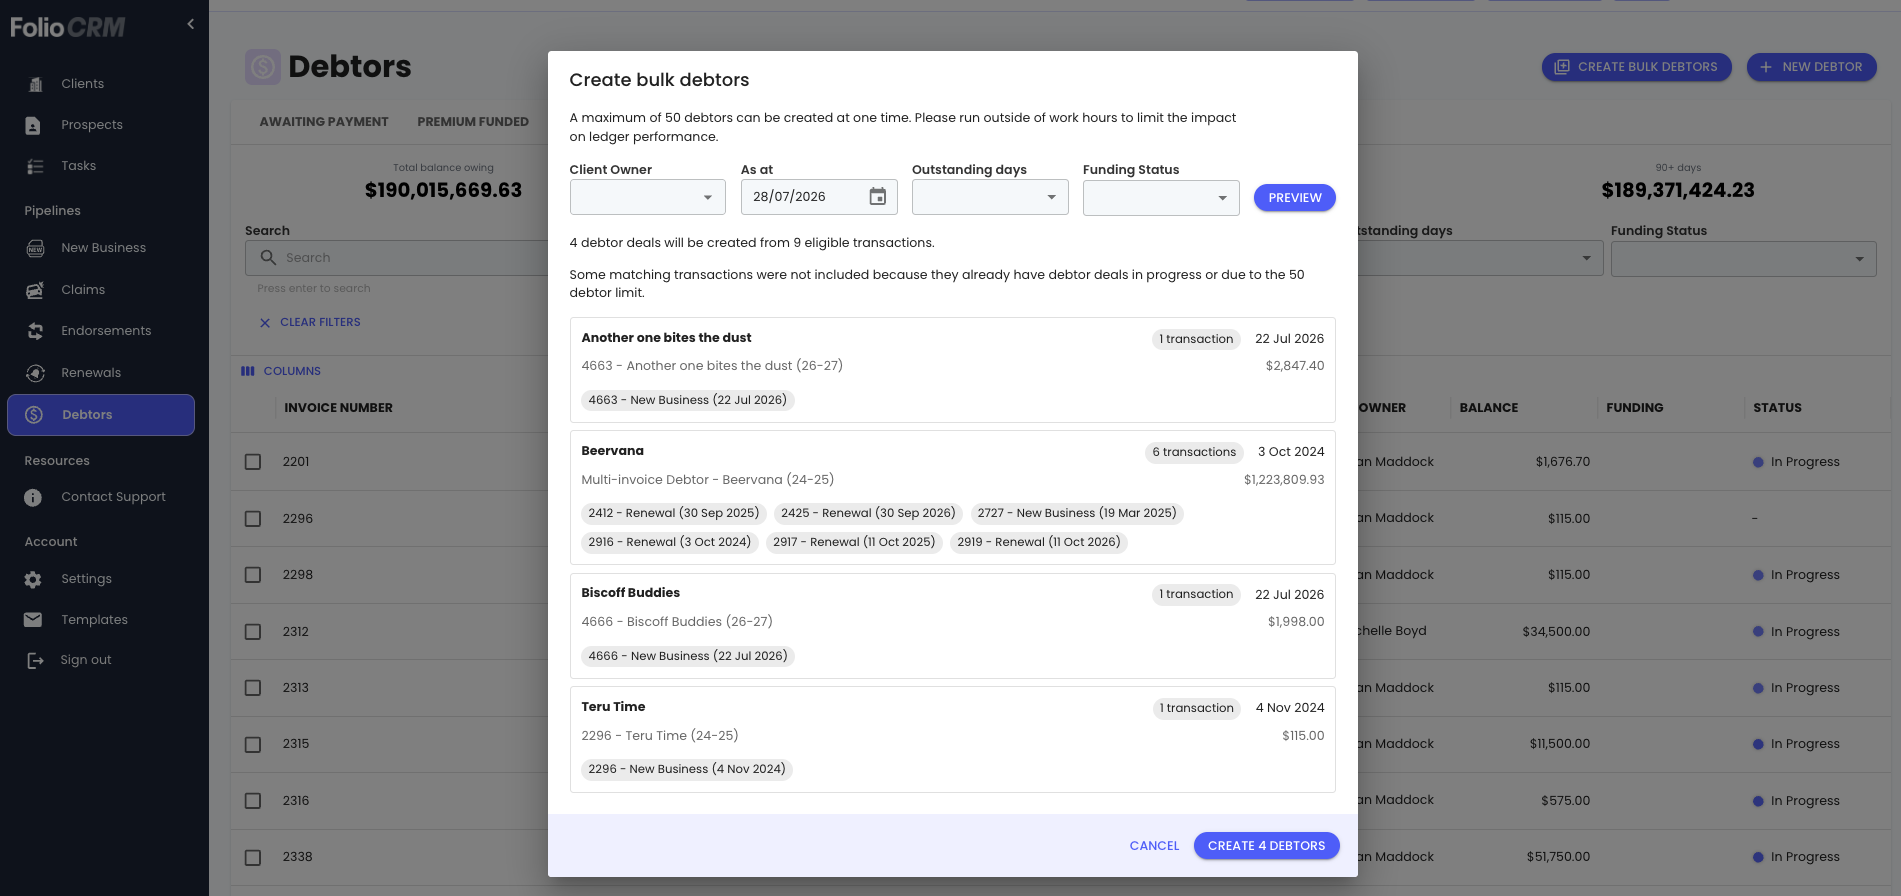The width and height of the screenshot is (1901, 896).
Task: Click the Claims icon in sidebar
Action: tap(35, 290)
